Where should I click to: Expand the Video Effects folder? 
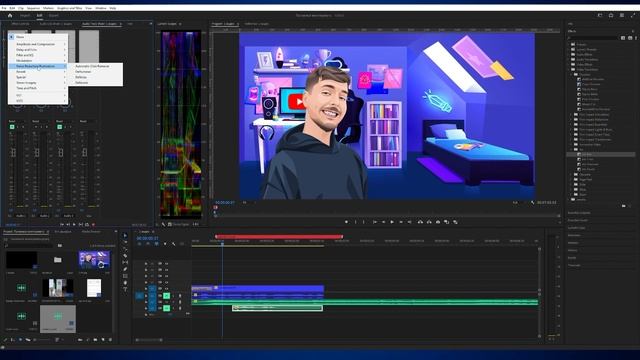click(x=569, y=64)
